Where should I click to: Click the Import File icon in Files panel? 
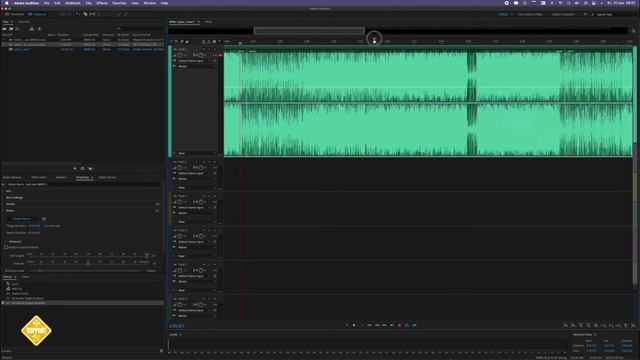pos(11,29)
